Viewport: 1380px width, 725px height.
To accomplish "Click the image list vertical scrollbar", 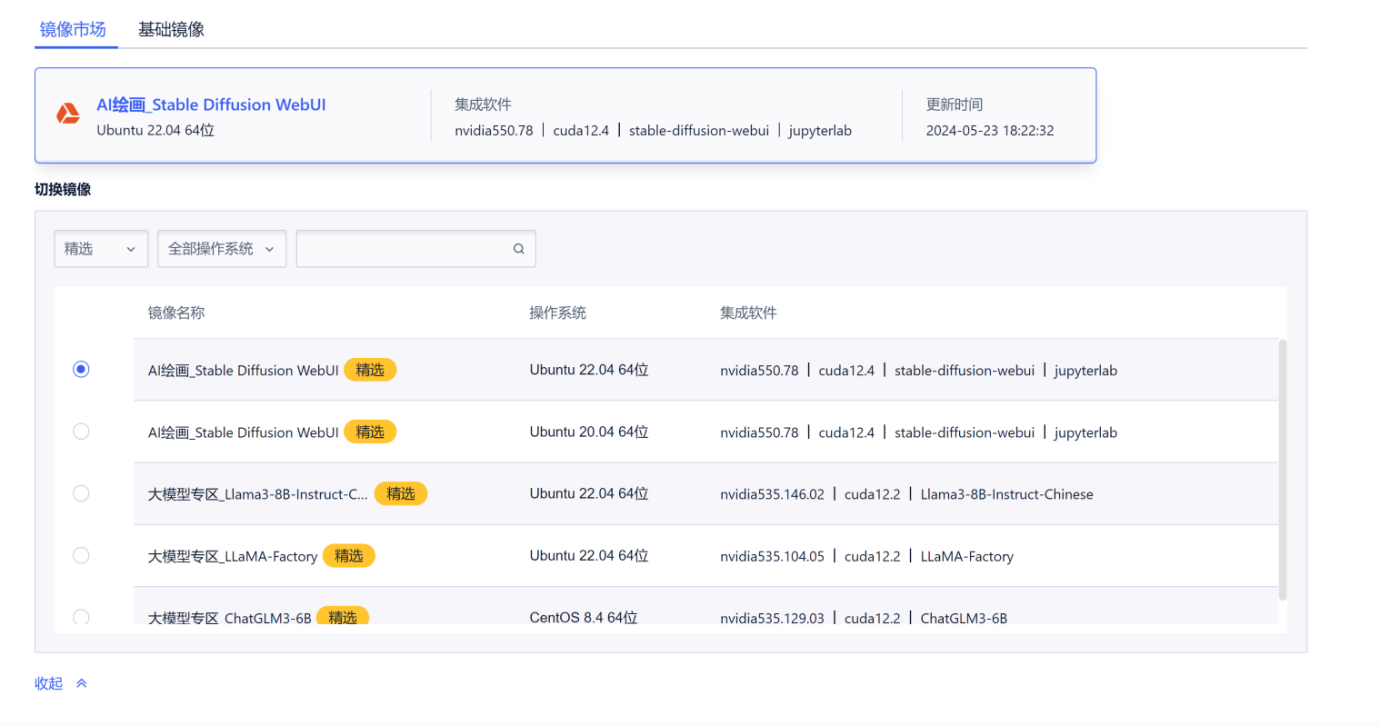I will point(1283,470).
